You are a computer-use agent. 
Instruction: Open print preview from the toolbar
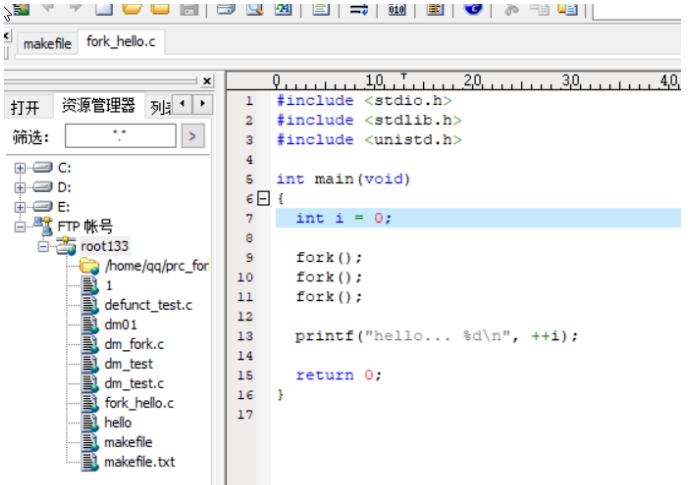[254, 9]
